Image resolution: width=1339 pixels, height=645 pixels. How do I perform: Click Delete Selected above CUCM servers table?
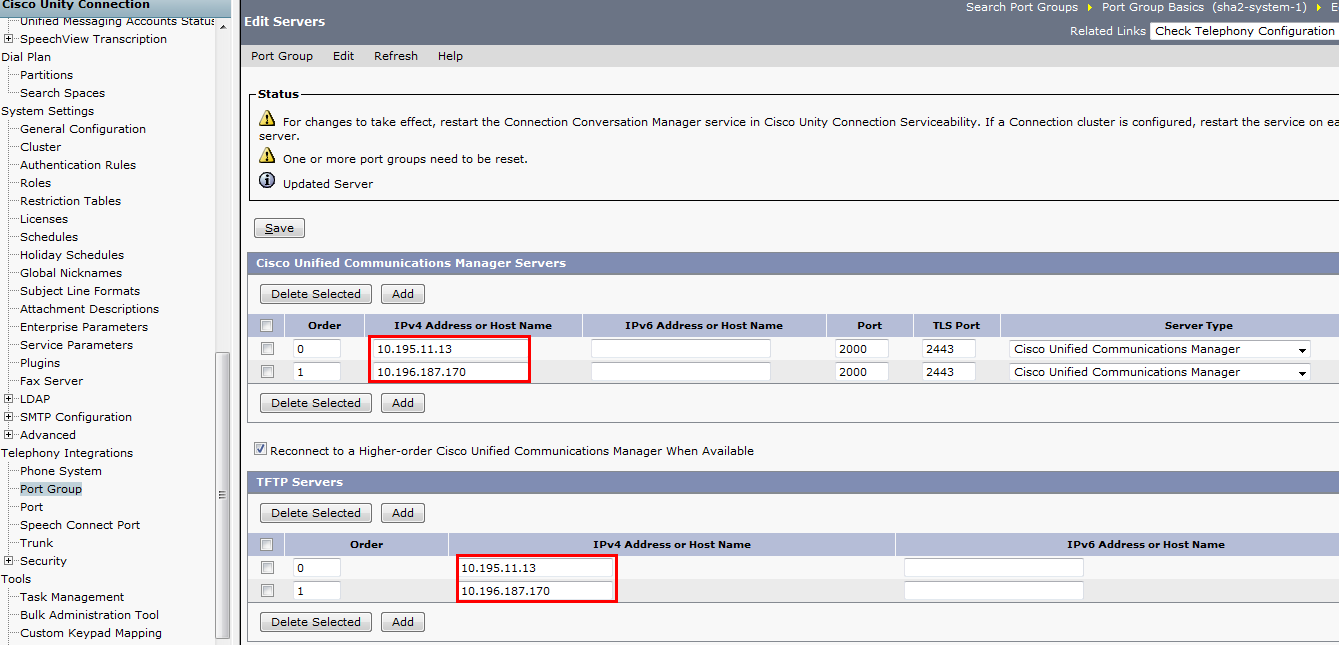click(x=316, y=294)
